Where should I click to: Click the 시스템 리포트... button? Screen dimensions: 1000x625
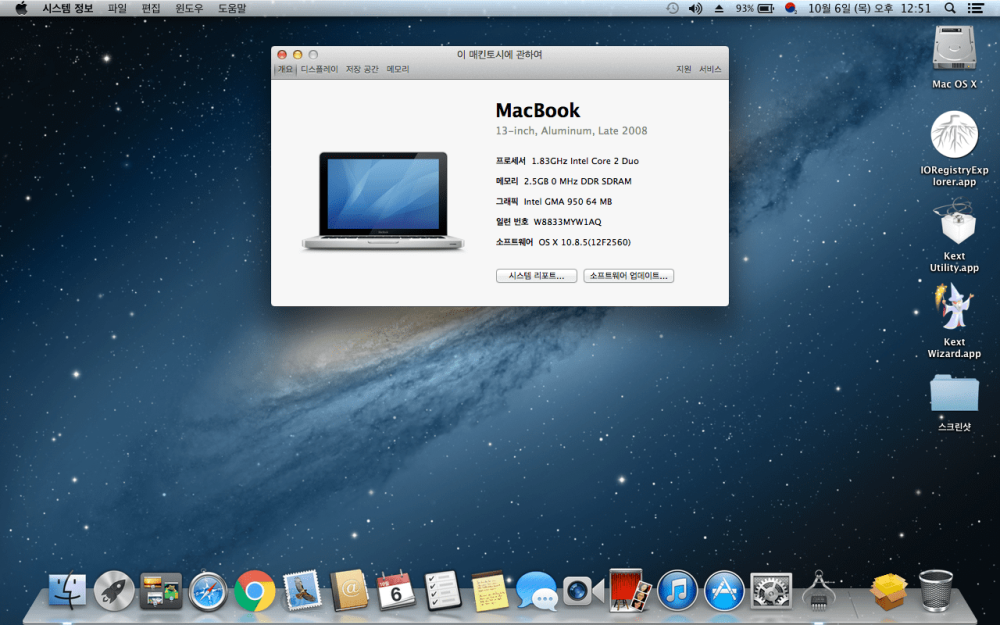(536, 276)
